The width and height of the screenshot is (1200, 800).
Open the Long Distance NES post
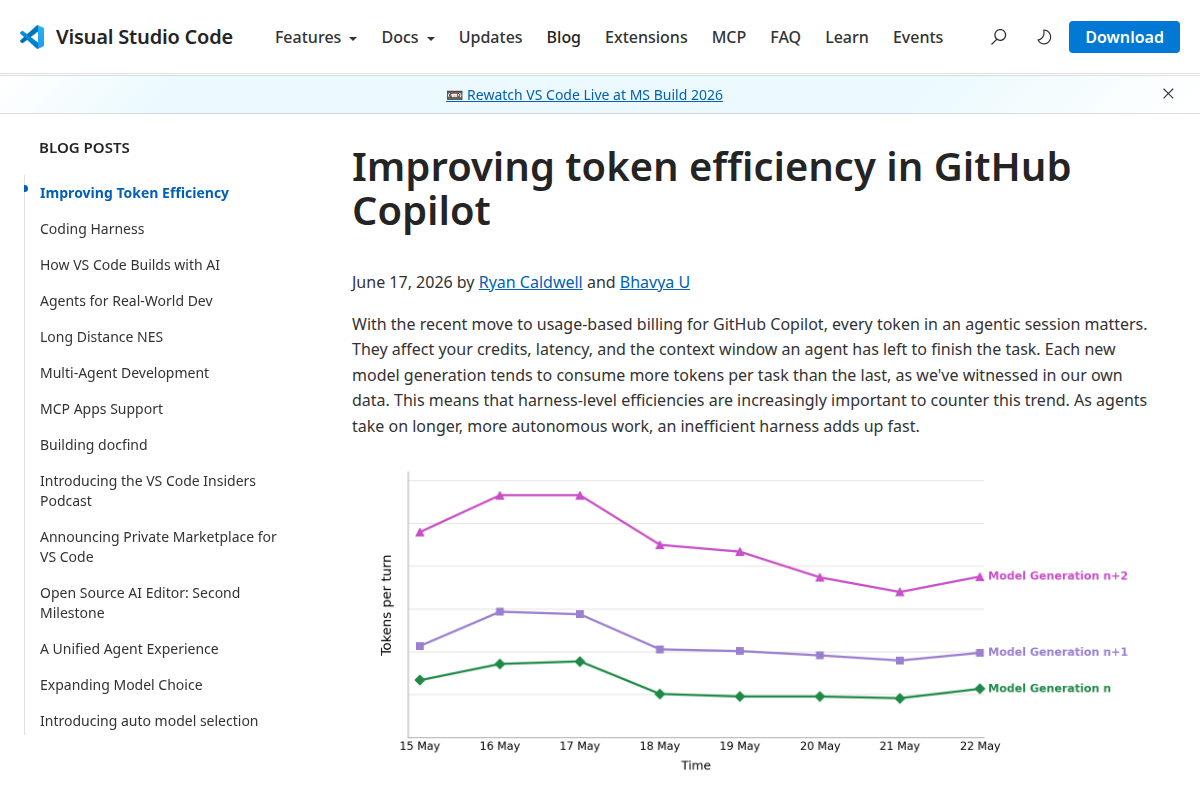(x=101, y=337)
